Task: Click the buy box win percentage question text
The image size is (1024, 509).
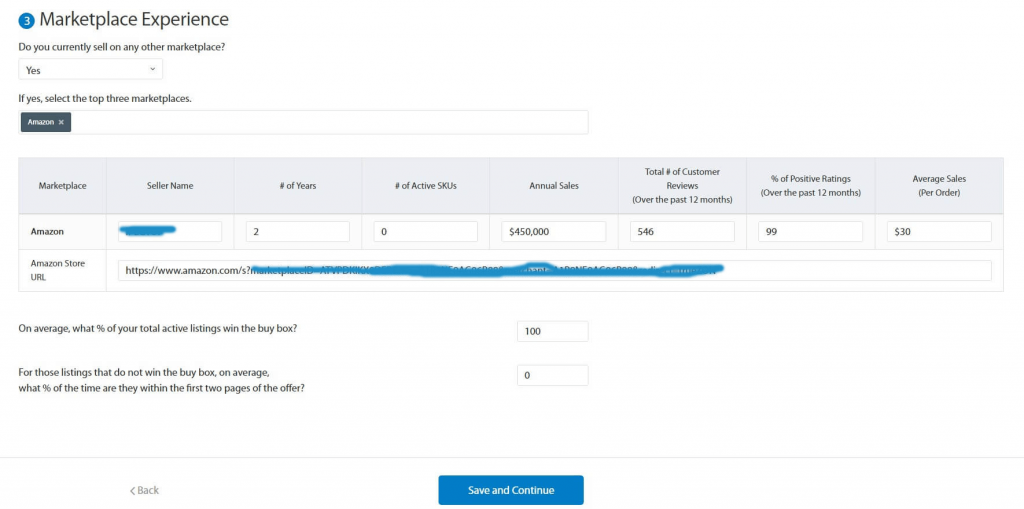Action: coord(158,329)
